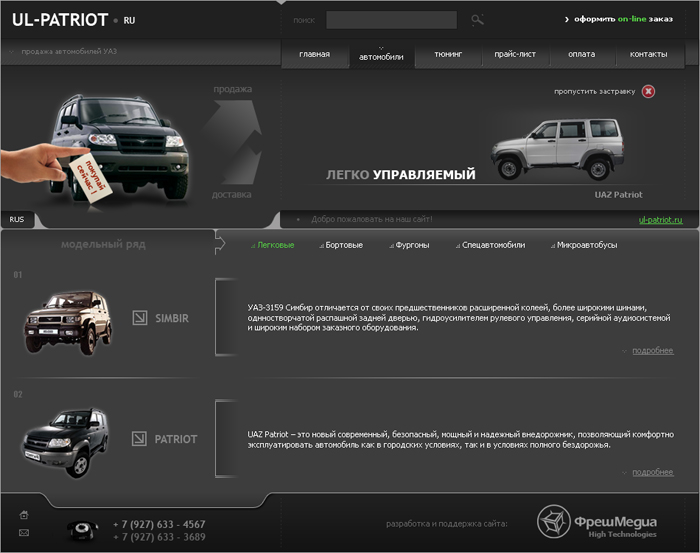Click the UL-PATRIOT RU site logo
Viewport: 700px width, 553px height.
[x=74, y=20]
